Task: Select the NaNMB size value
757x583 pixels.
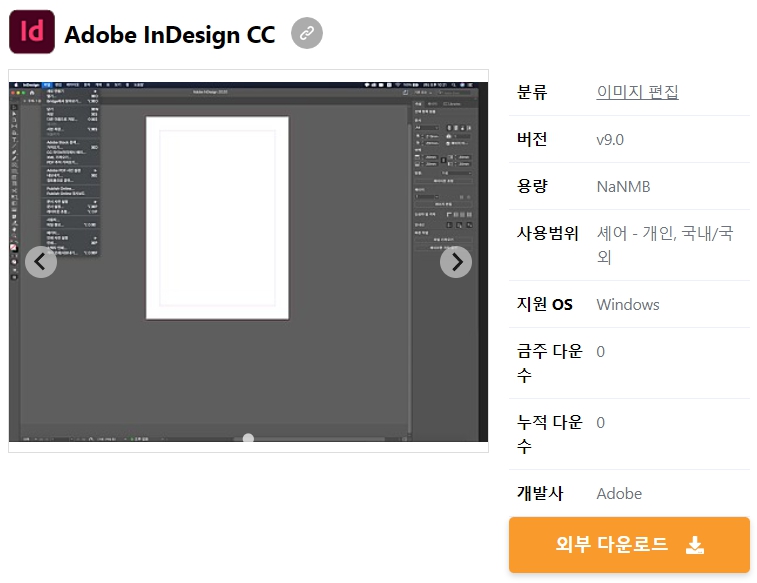Action: [623, 187]
